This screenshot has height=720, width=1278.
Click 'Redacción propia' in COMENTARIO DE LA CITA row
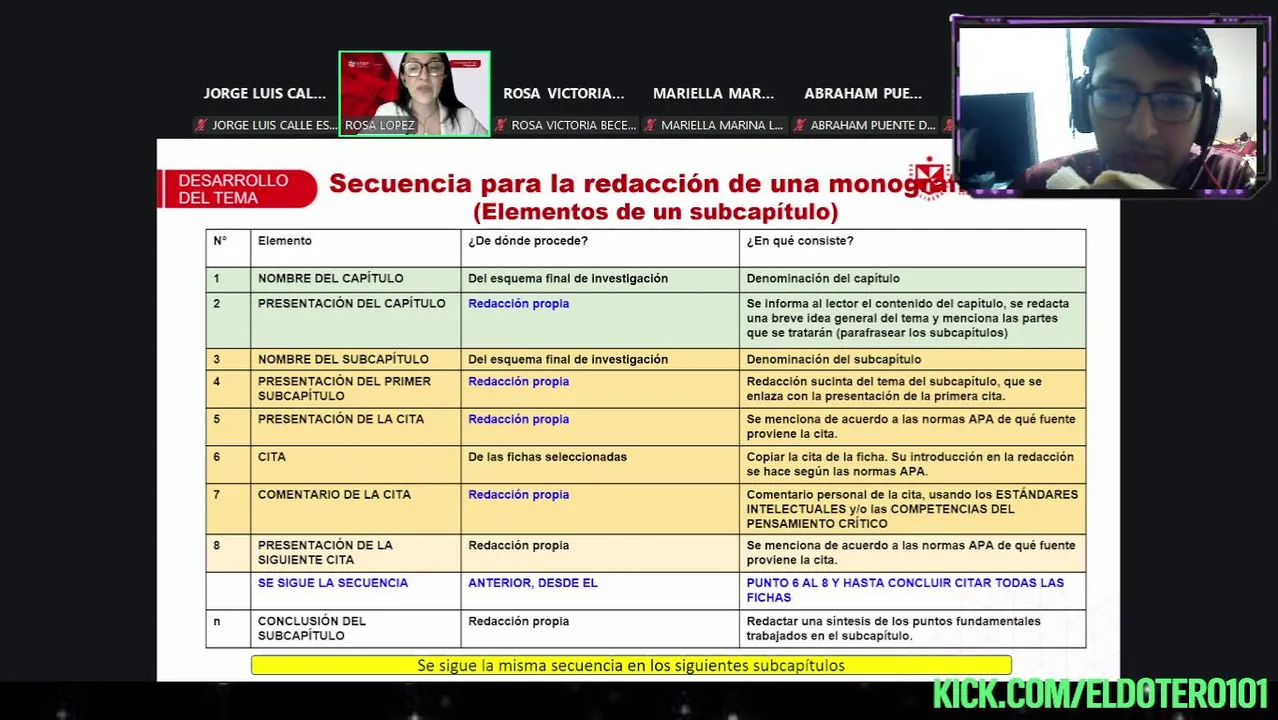518,495
